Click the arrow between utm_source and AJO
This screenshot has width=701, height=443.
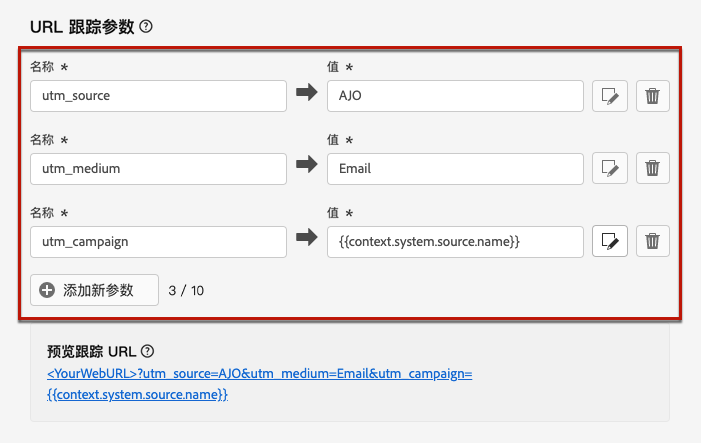[x=306, y=96]
